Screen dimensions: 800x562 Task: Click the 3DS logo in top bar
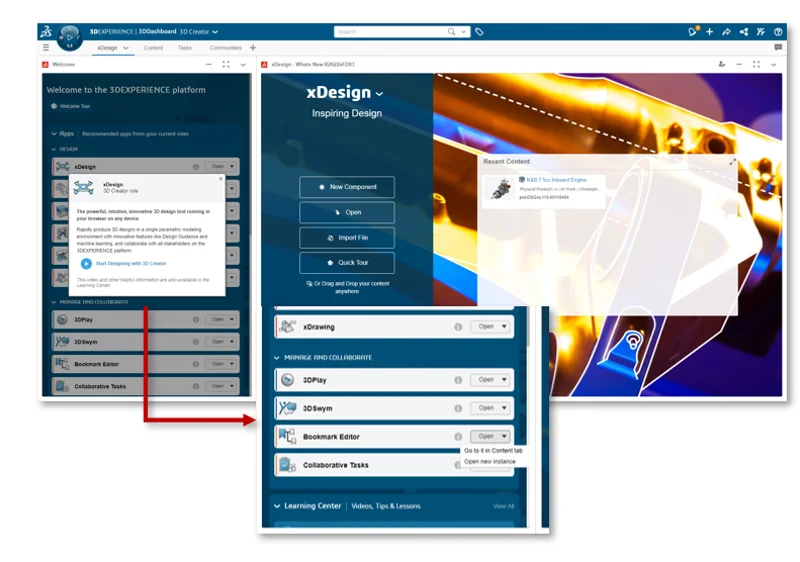pos(46,32)
